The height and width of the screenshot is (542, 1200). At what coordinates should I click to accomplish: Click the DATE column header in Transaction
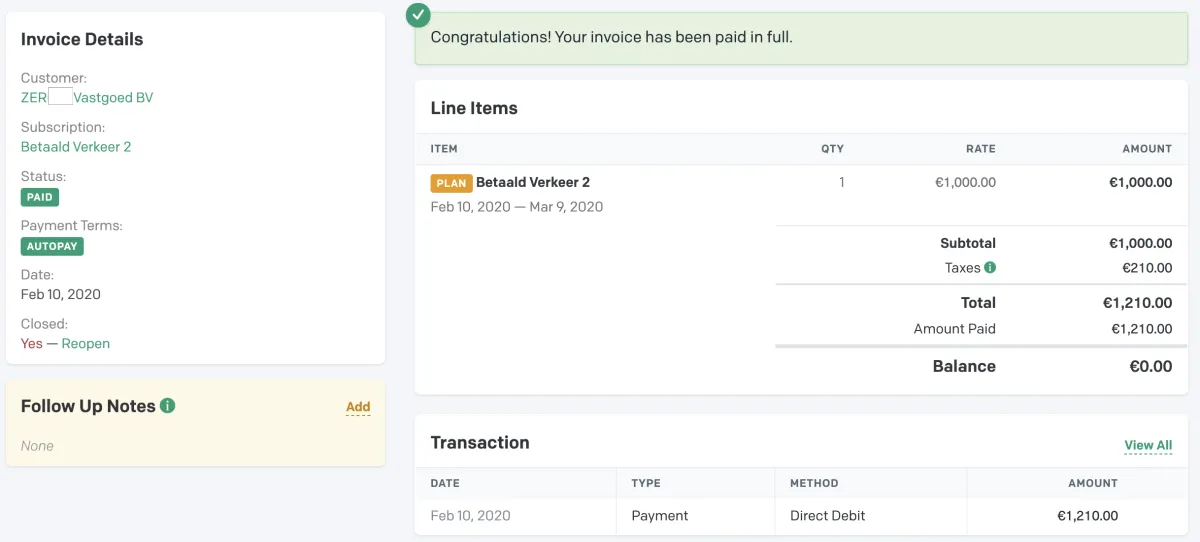[x=445, y=483]
